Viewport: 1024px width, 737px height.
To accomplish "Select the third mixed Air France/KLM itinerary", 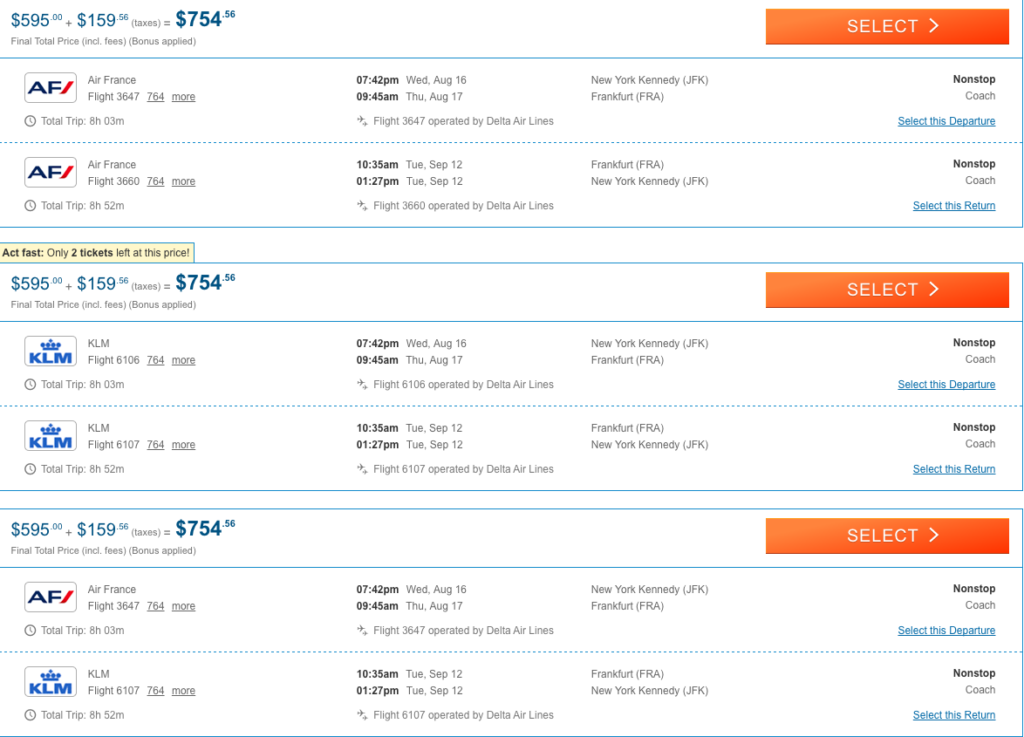I will tap(887, 536).
